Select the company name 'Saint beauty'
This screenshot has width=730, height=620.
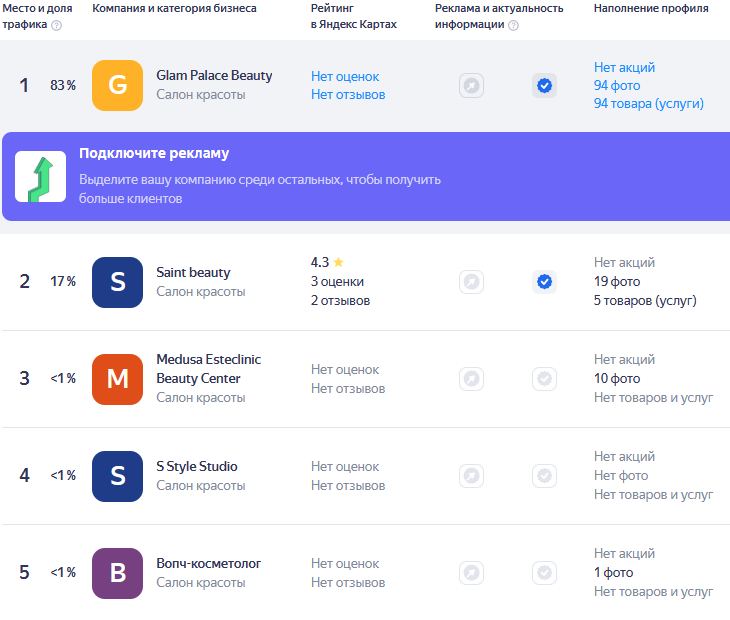[x=193, y=272]
